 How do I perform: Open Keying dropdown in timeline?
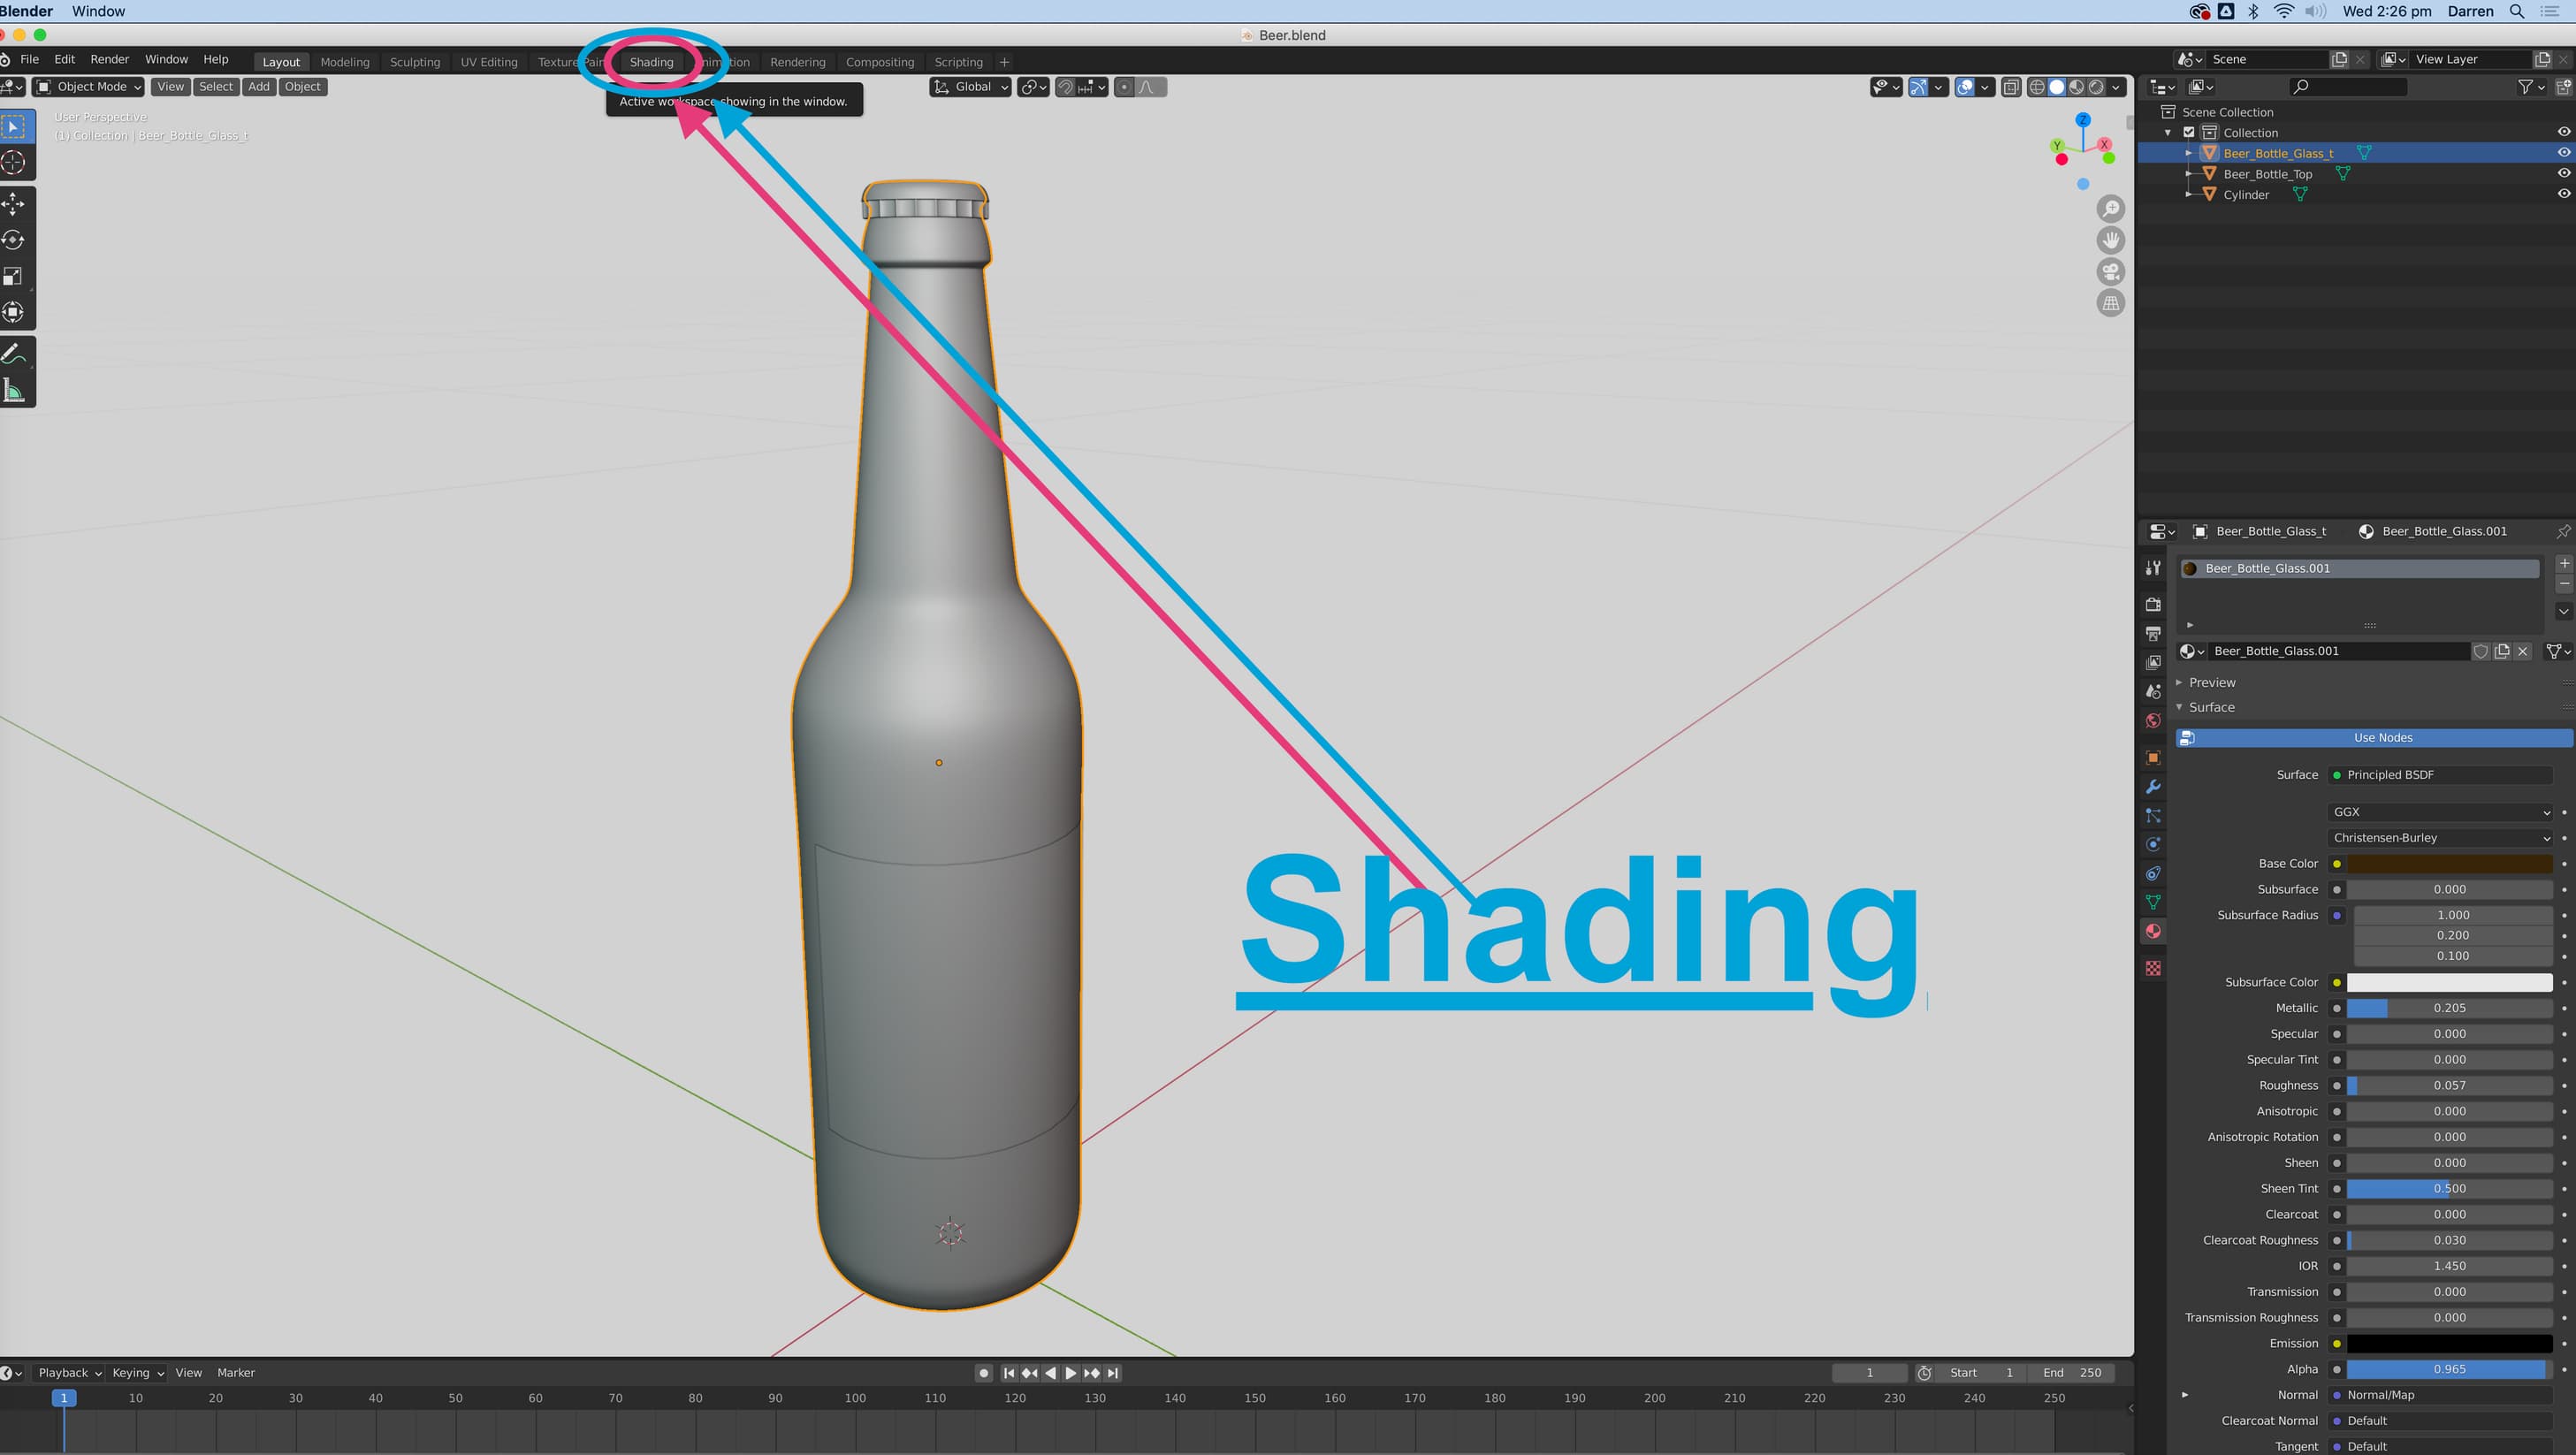click(x=137, y=1373)
